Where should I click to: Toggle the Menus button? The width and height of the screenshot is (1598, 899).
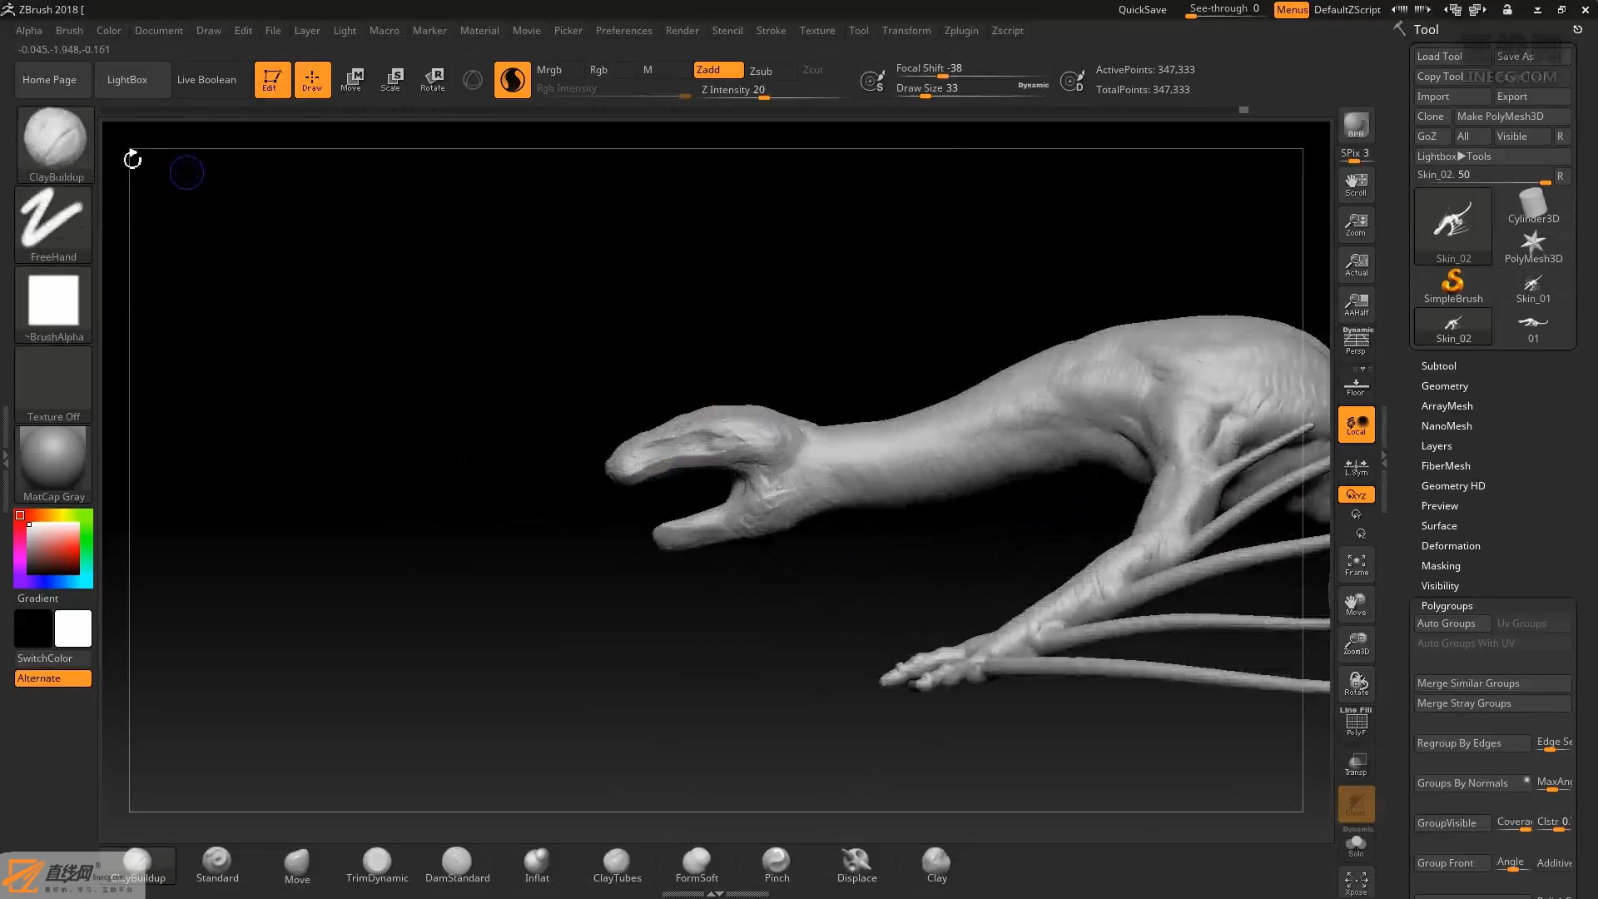tap(1291, 10)
